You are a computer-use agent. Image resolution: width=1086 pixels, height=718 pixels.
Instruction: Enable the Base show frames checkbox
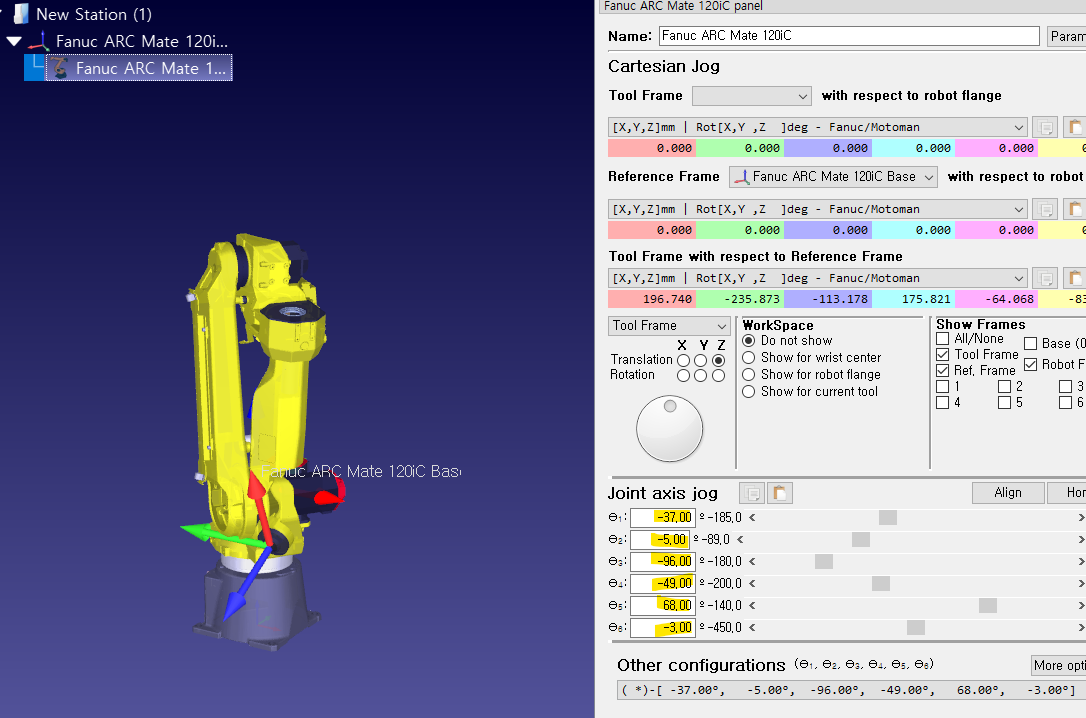click(x=1031, y=343)
